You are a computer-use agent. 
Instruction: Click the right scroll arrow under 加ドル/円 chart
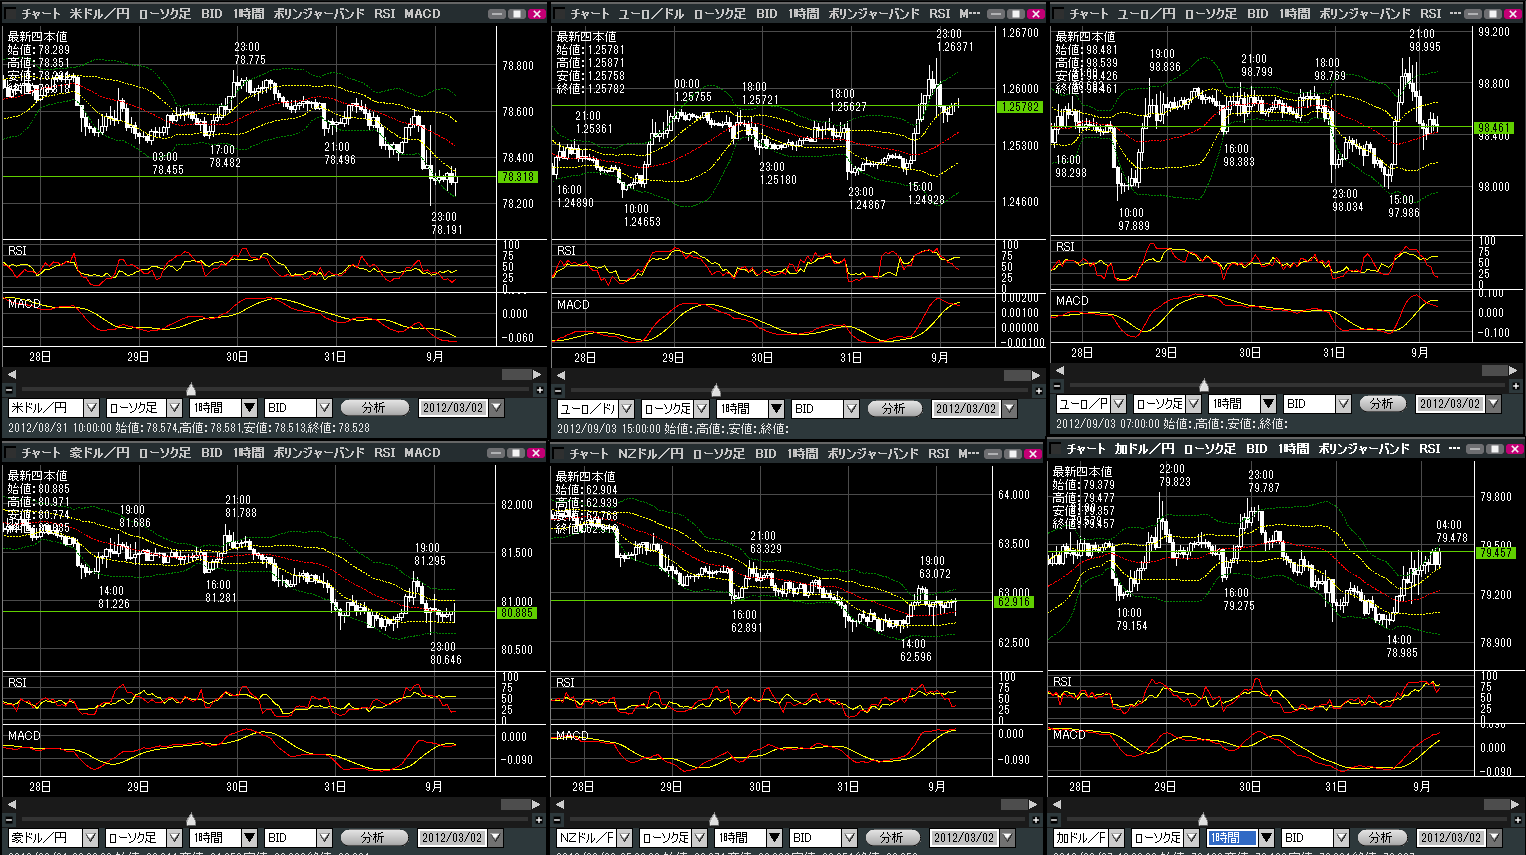click(1513, 804)
